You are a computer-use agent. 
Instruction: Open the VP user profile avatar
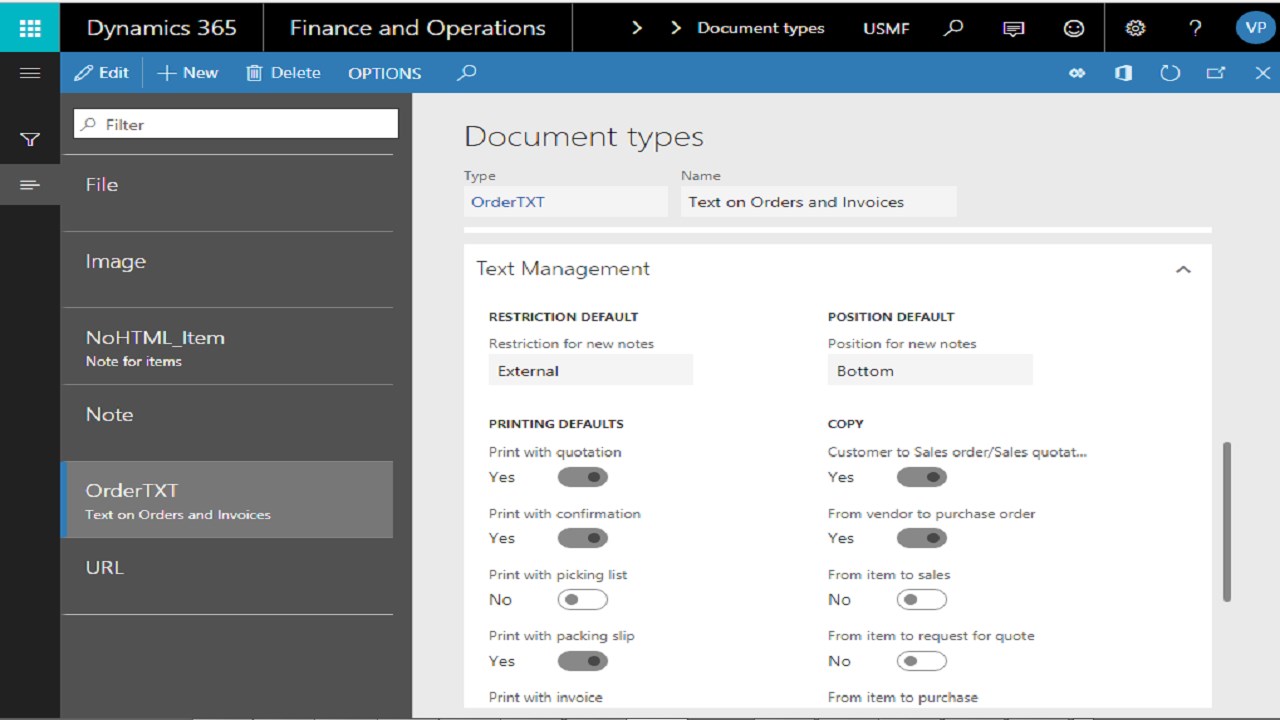pyautogui.click(x=1255, y=27)
